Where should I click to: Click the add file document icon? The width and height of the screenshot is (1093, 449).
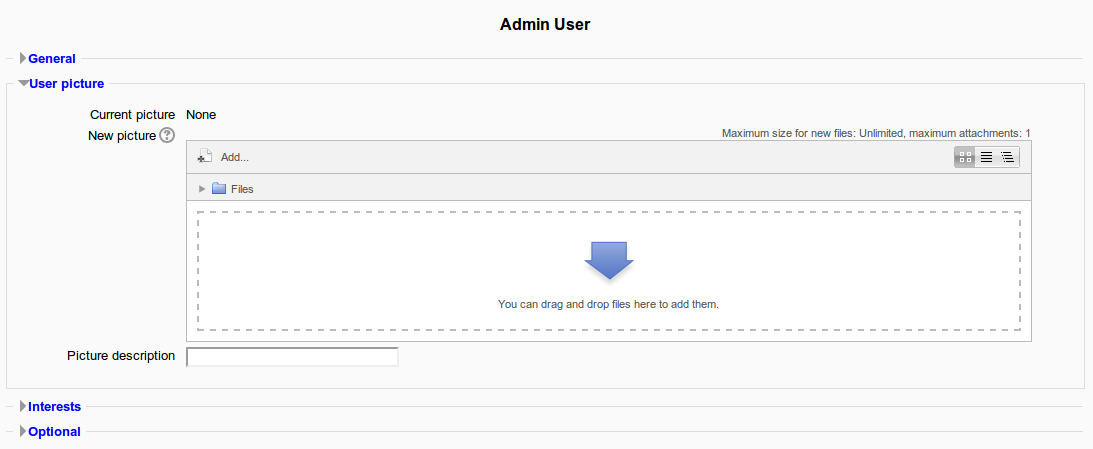click(x=204, y=156)
